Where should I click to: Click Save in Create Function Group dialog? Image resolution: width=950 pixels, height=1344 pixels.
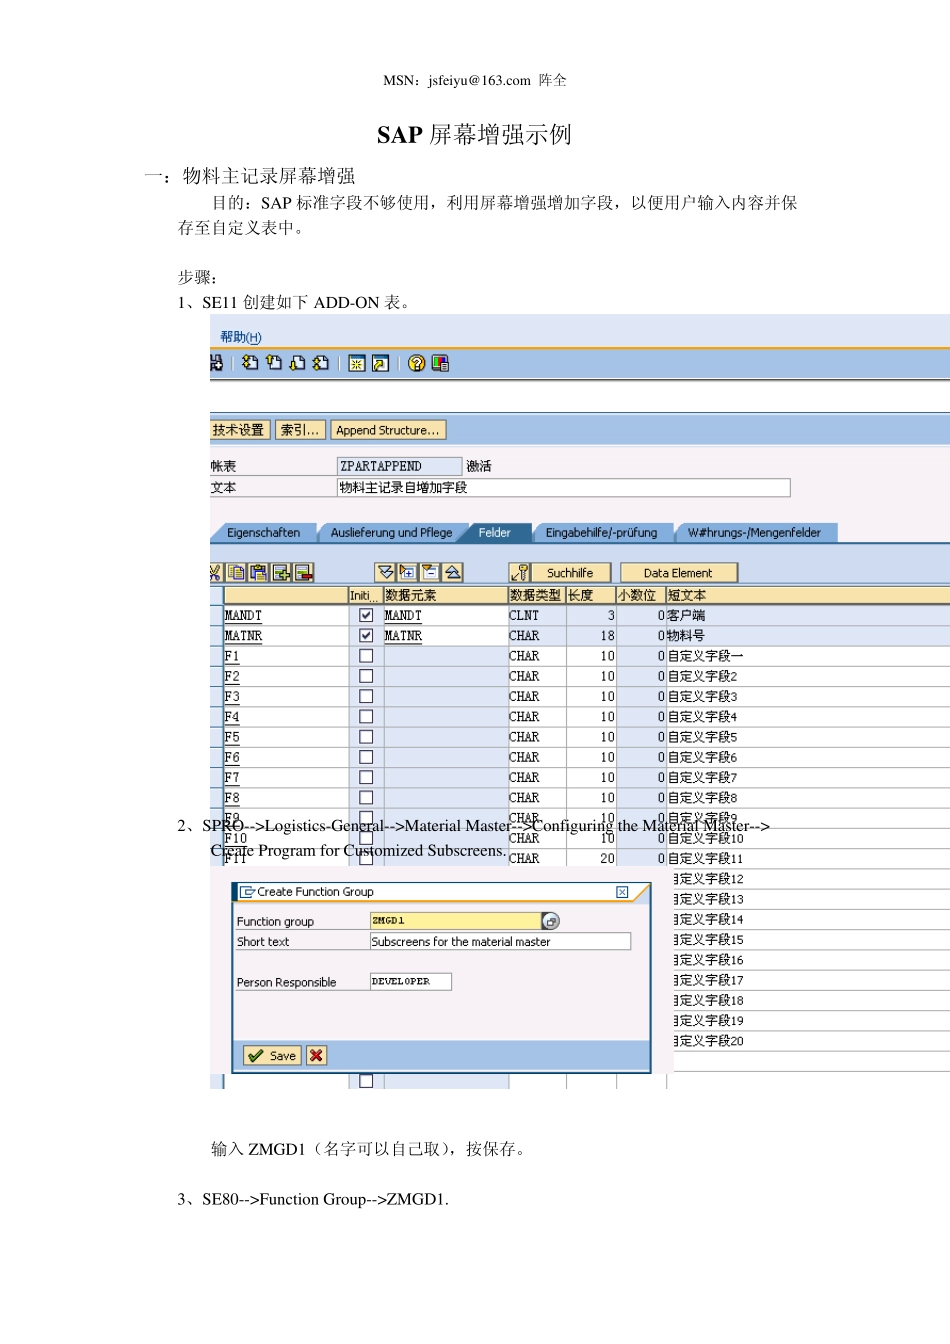point(272,1055)
